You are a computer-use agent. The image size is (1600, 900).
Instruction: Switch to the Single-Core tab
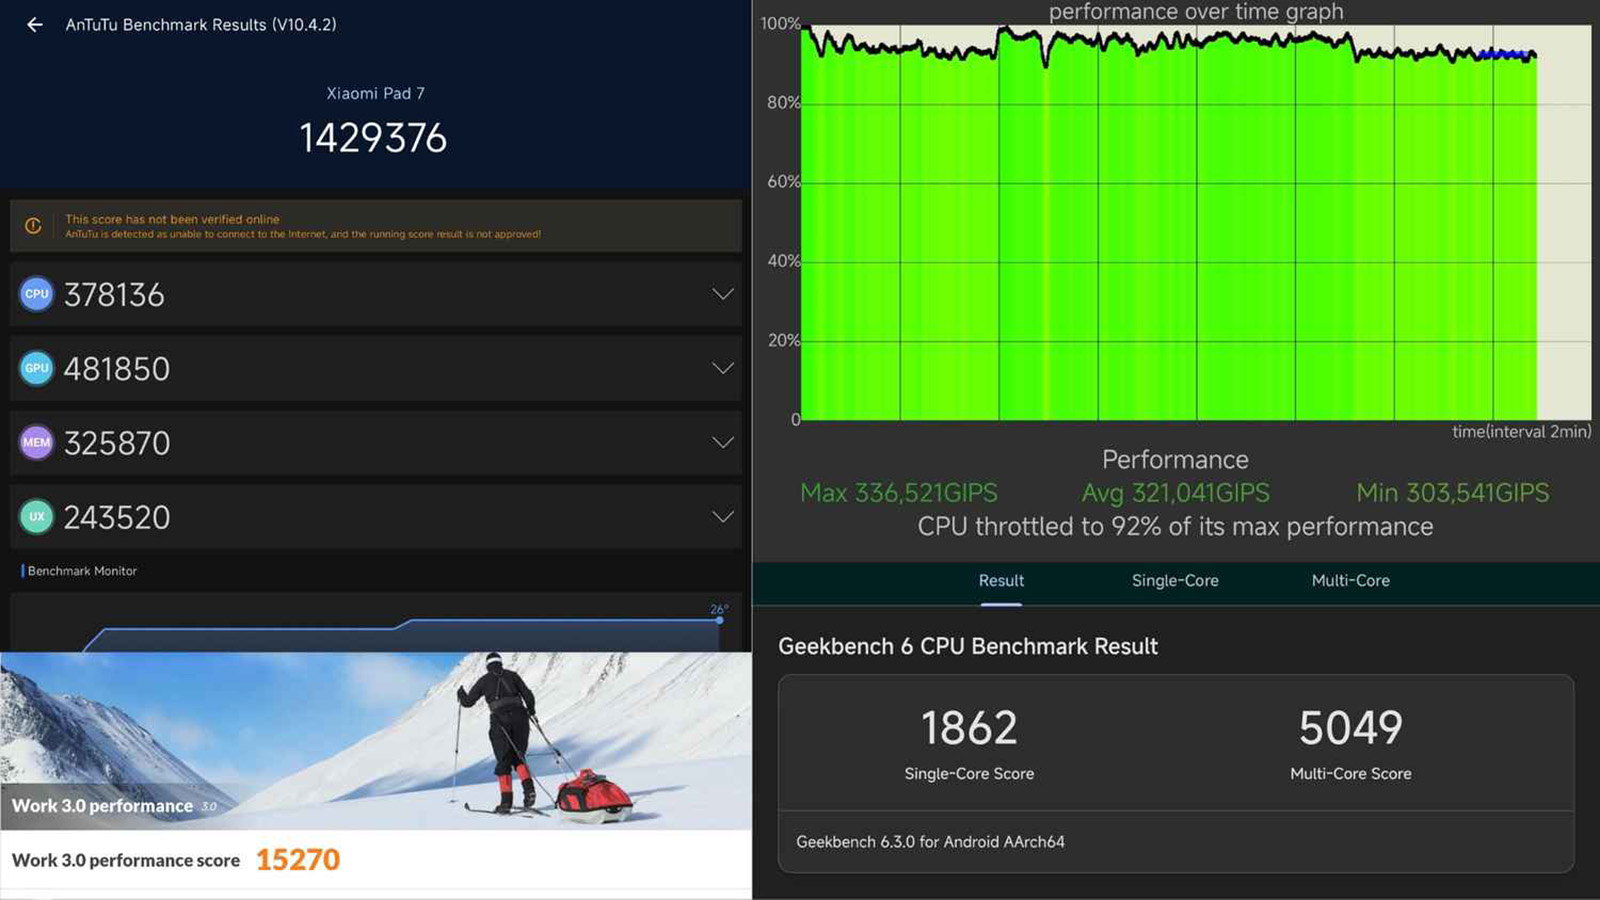click(1175, 581)
